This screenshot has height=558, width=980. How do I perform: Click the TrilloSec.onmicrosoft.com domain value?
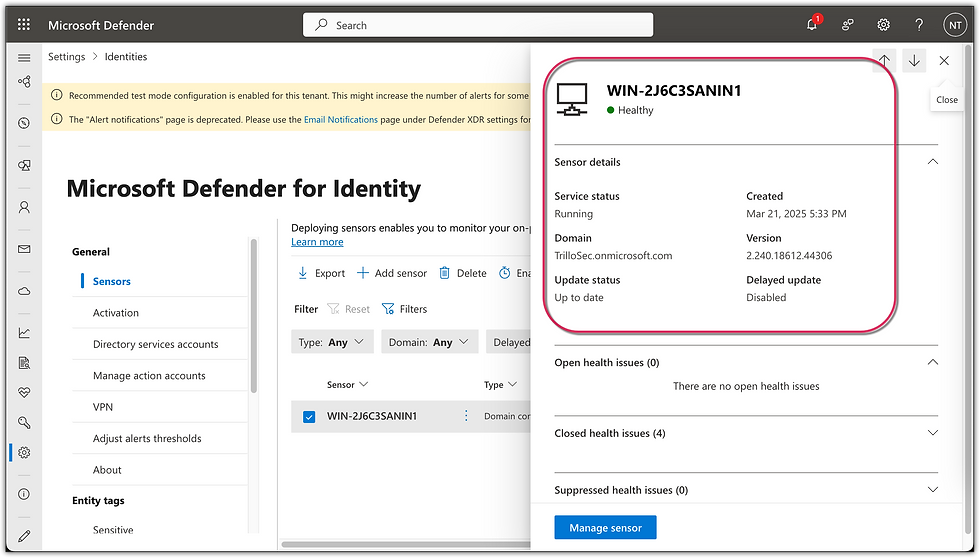613,256
